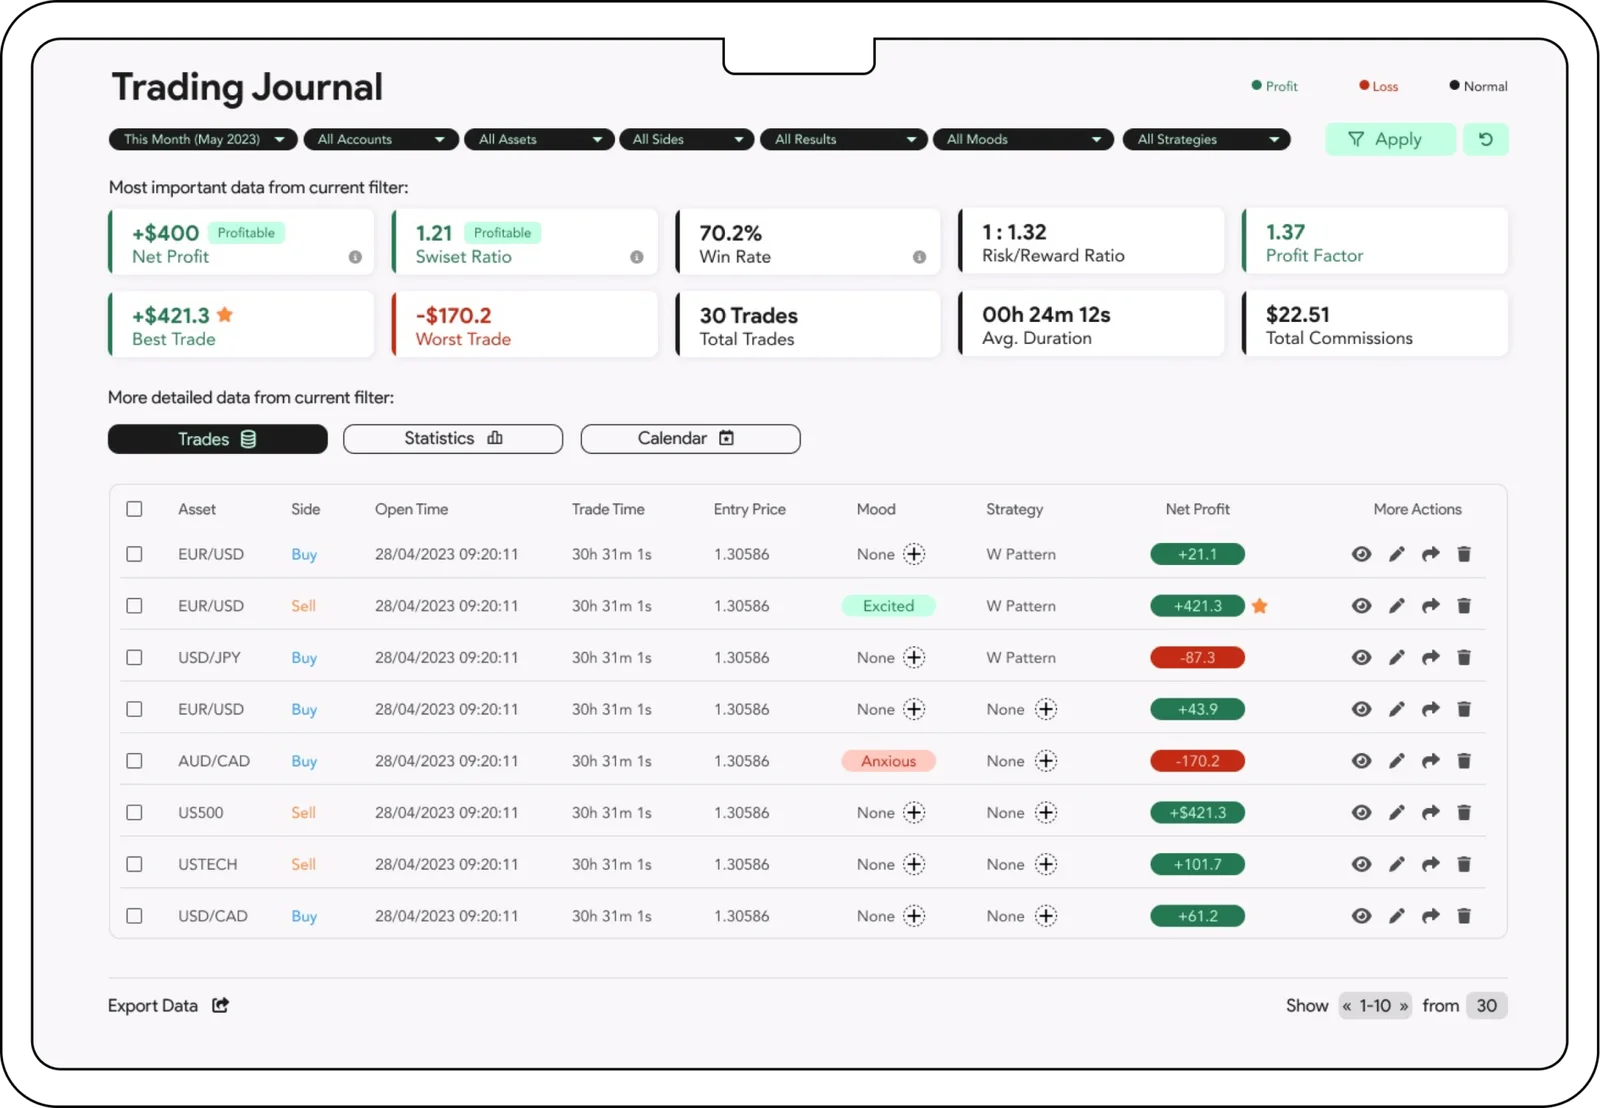Click the Apply filter button
1600x1108 pixels.
[1389, 139]
